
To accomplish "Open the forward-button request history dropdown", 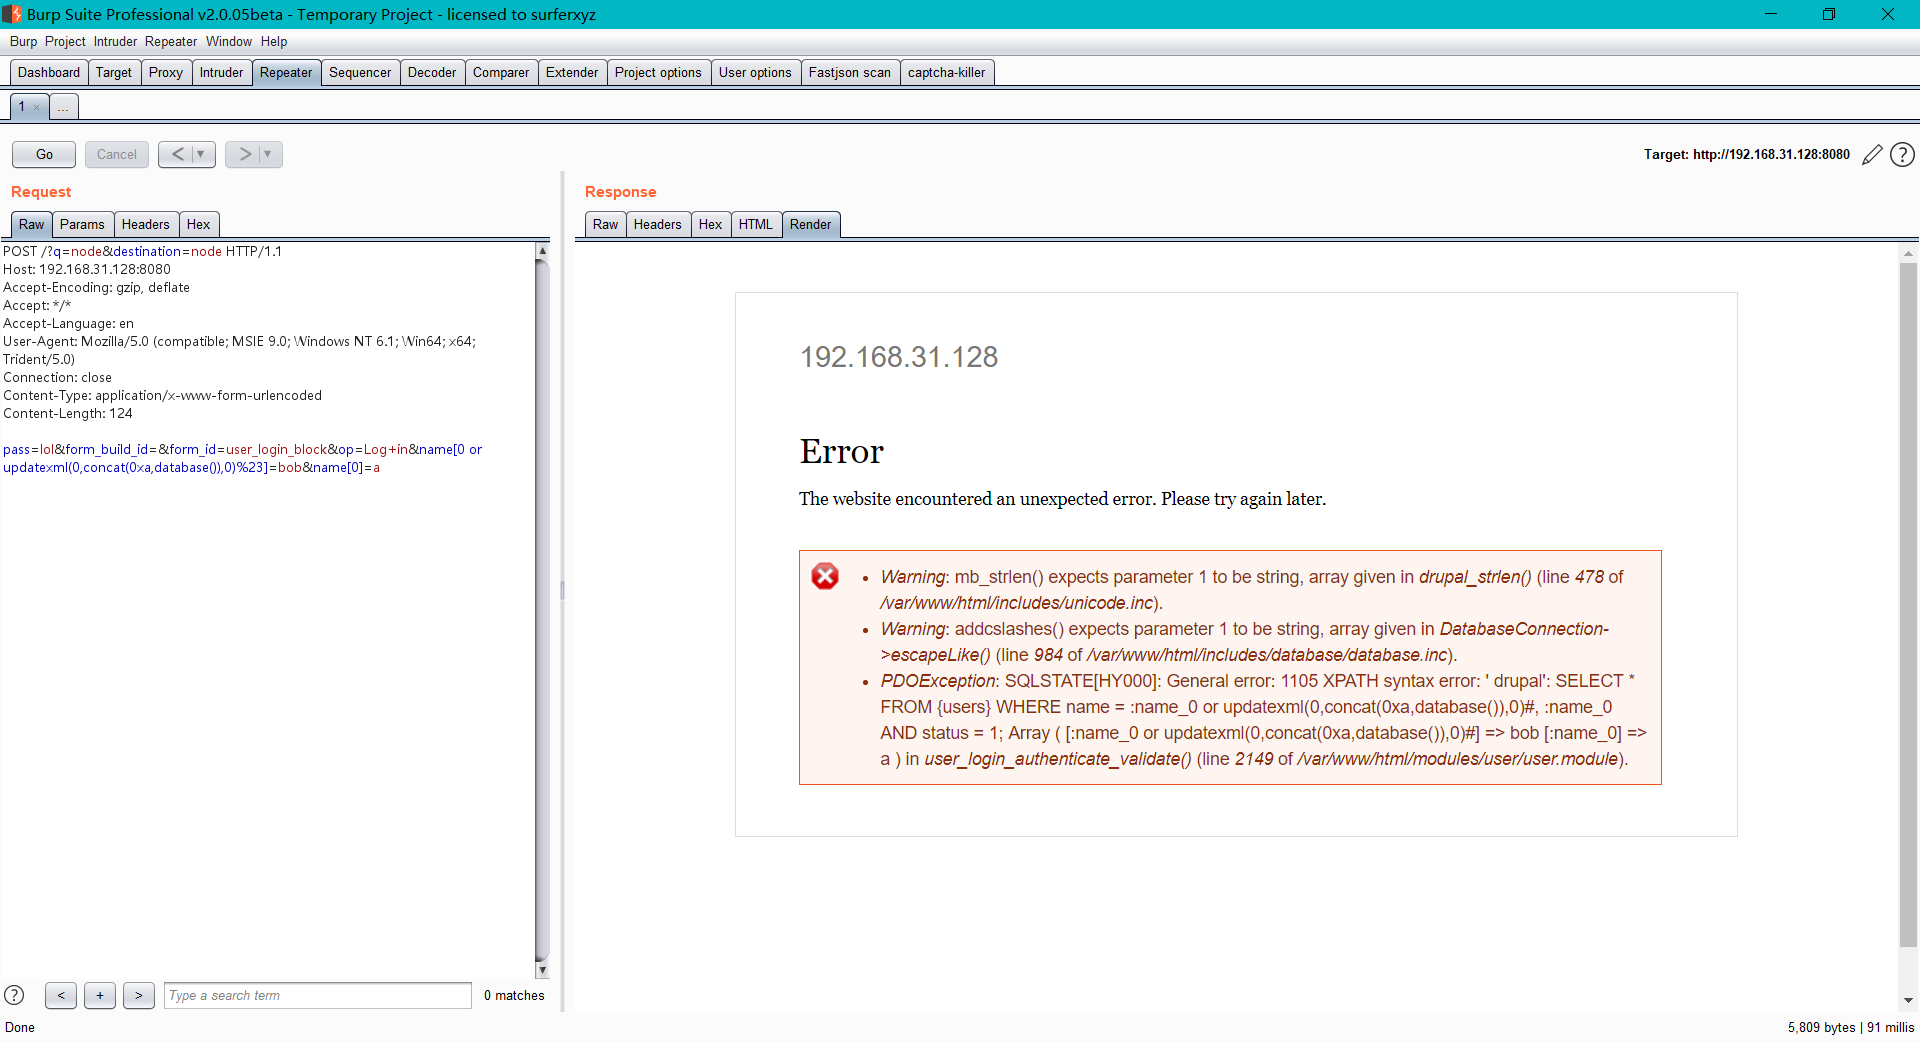I will point(268,154).
